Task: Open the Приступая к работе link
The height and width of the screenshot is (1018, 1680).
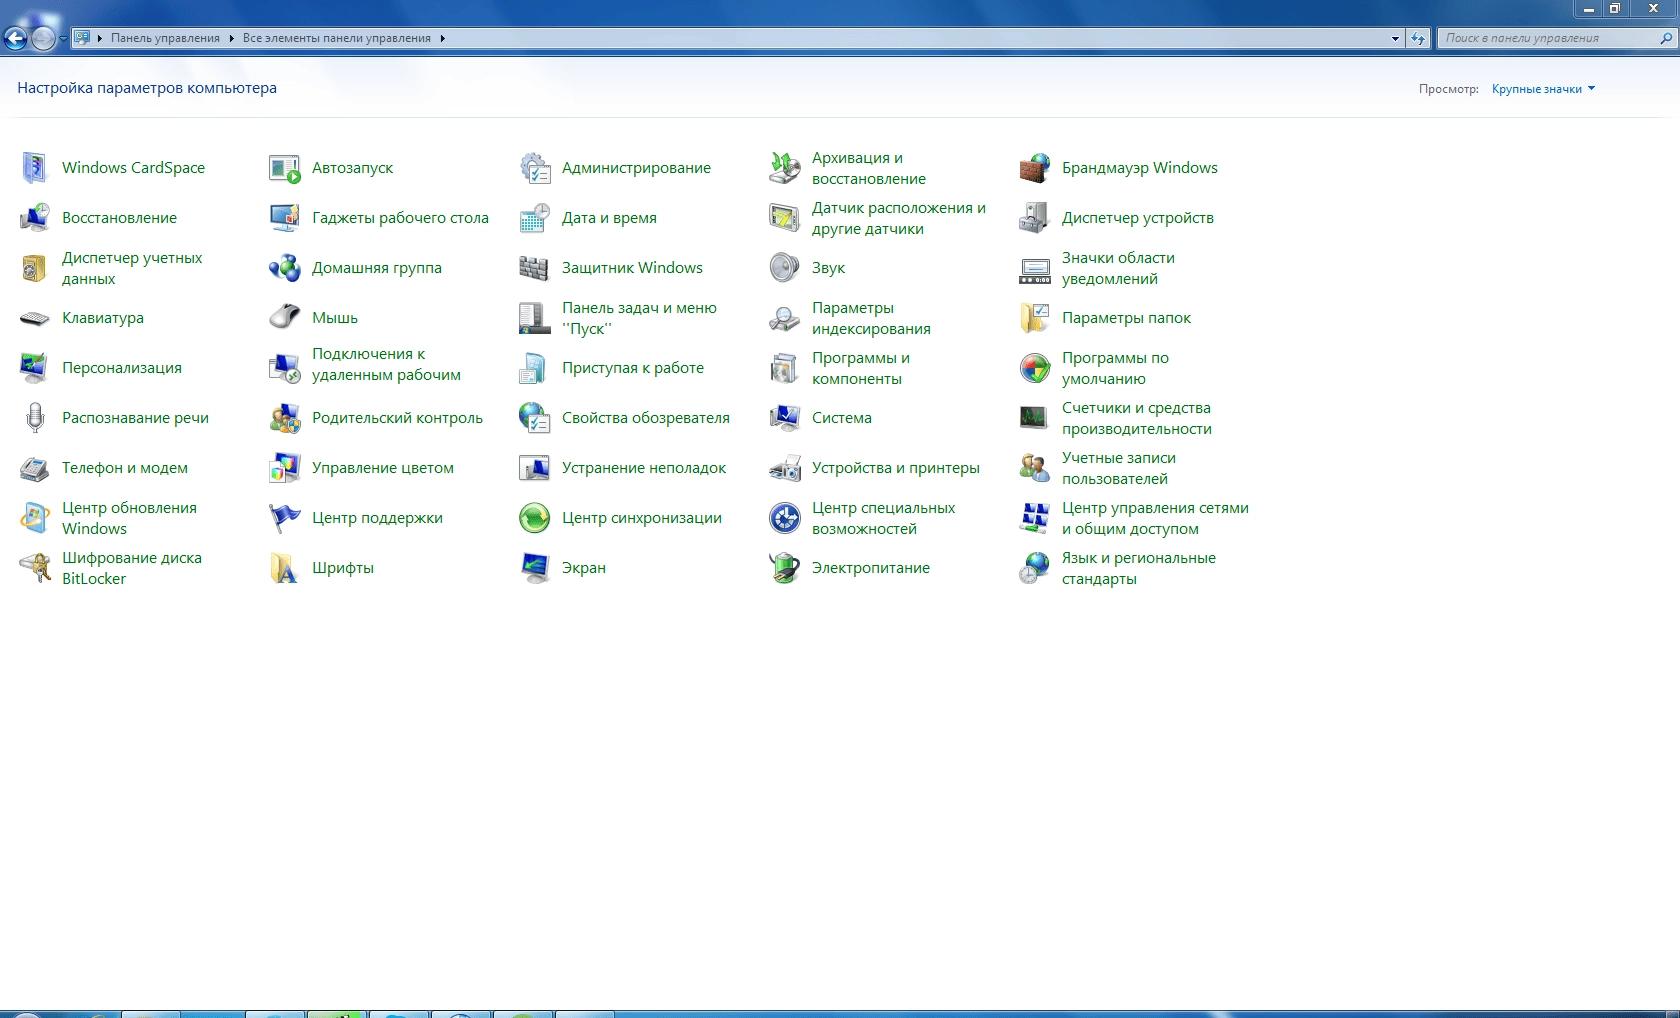Action: [633, 368]
